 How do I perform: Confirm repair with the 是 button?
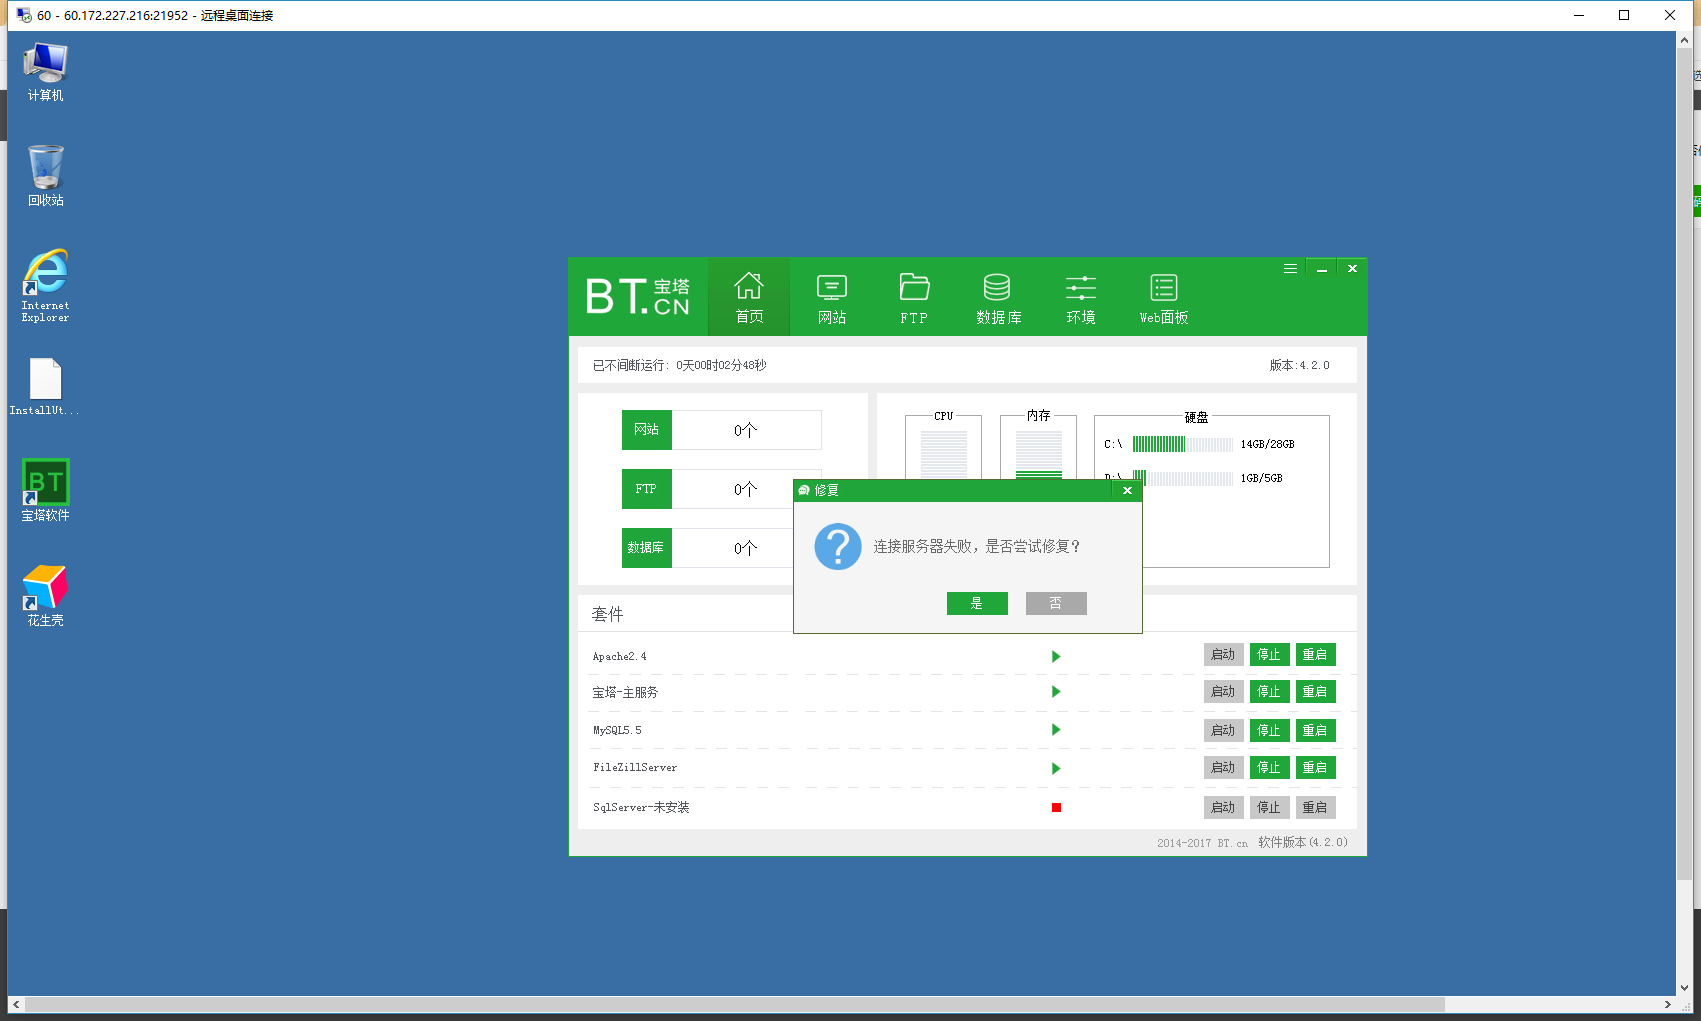pos(977,603)
